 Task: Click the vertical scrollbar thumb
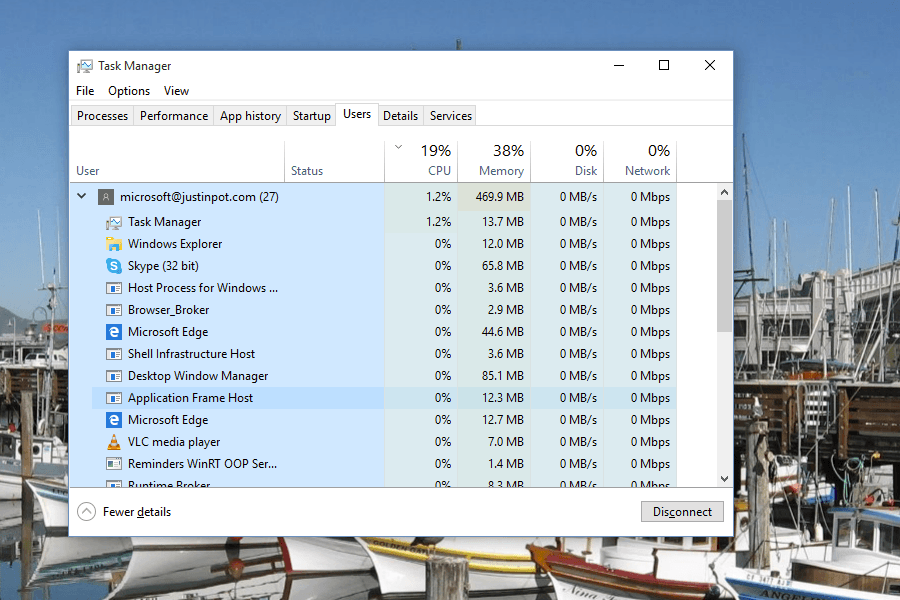pos(724,266)
